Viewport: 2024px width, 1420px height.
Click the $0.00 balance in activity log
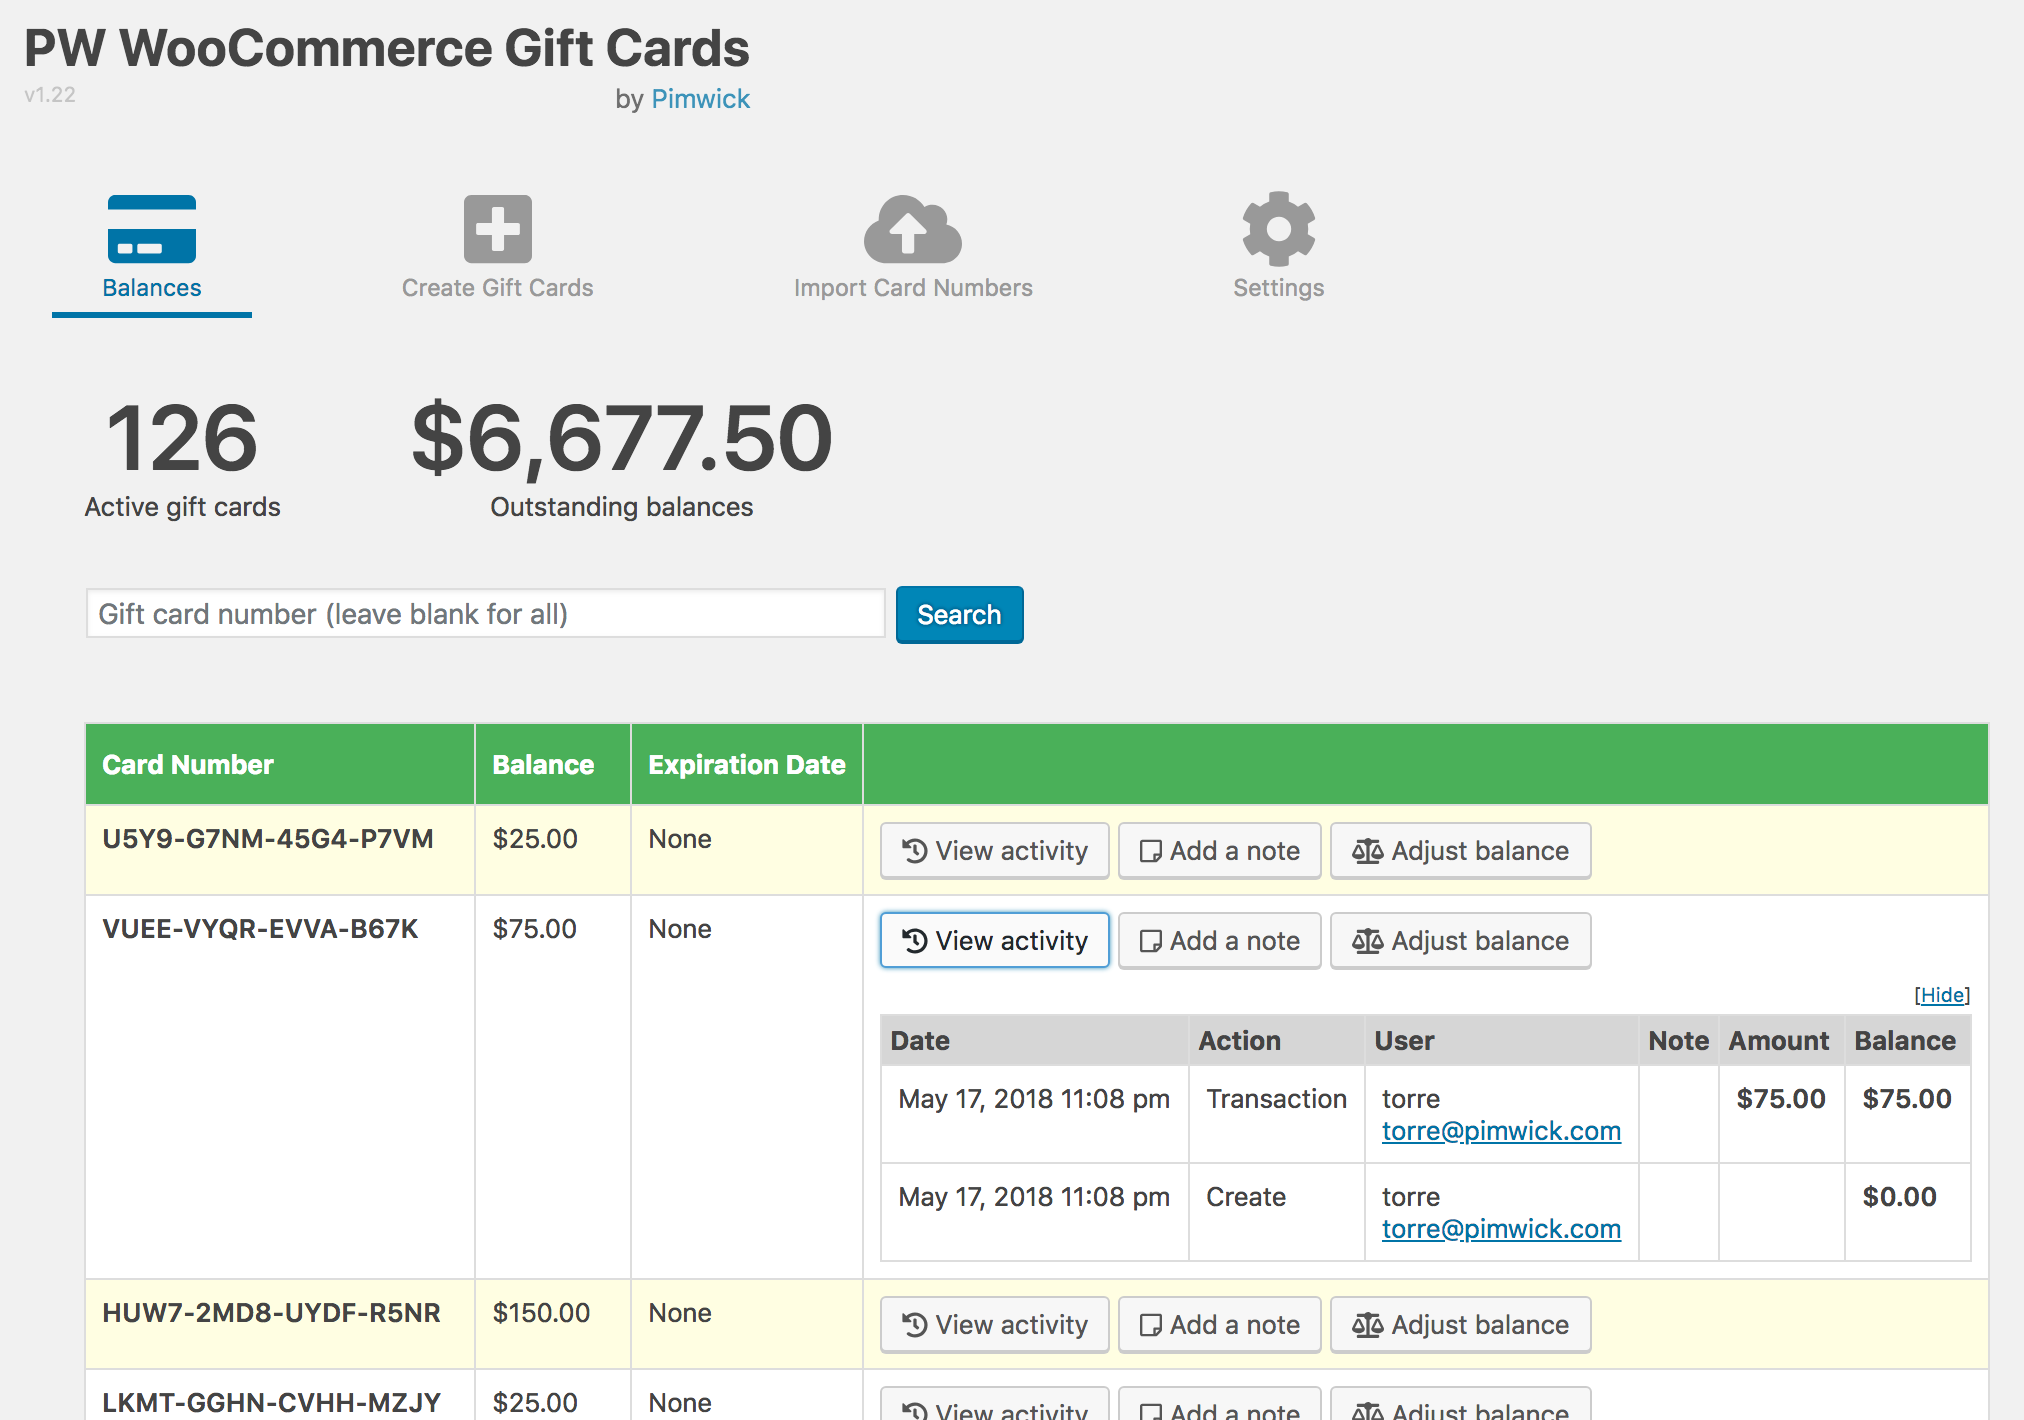coord(1899,1197)
